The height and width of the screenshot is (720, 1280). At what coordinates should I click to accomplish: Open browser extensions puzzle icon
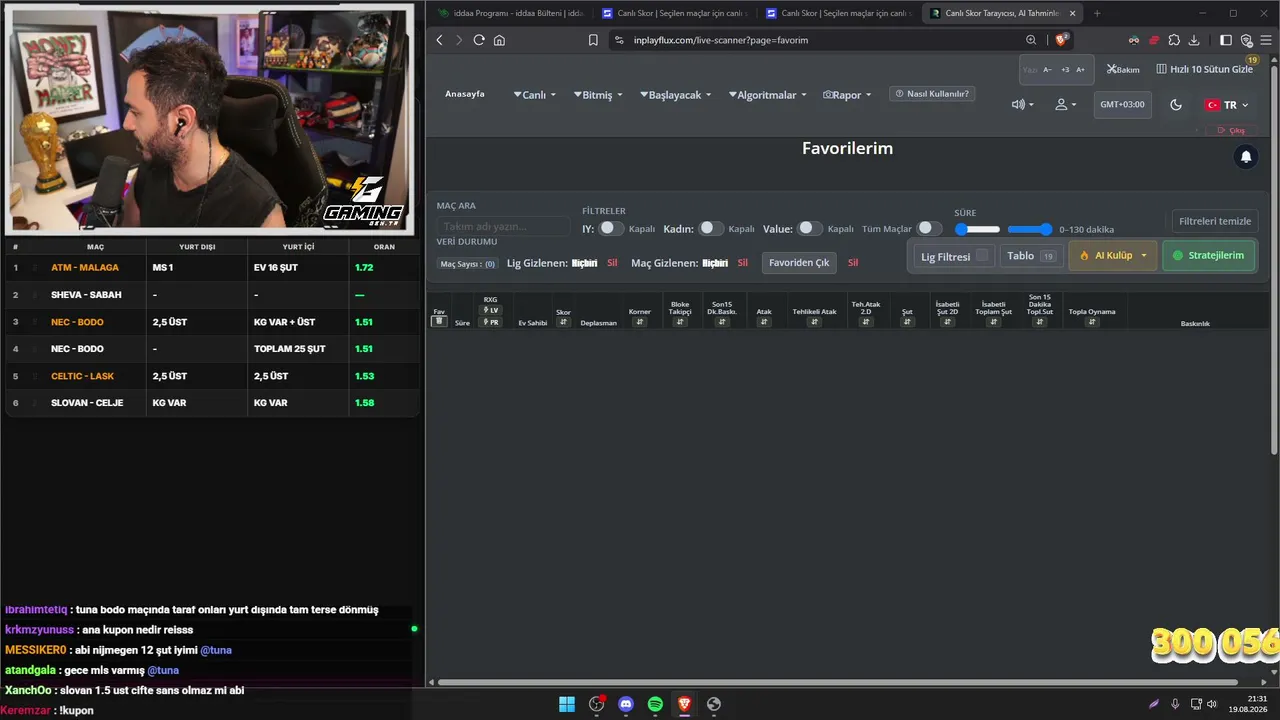[x=1174, y=40]
